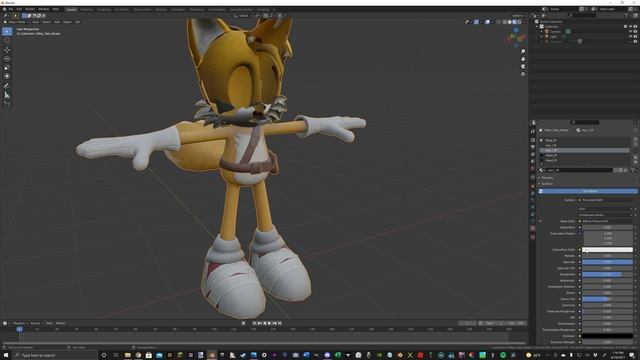Toggle wireframe viewport shading
The width and height of the screenshot is (640, 360).
tap(504, 22)
